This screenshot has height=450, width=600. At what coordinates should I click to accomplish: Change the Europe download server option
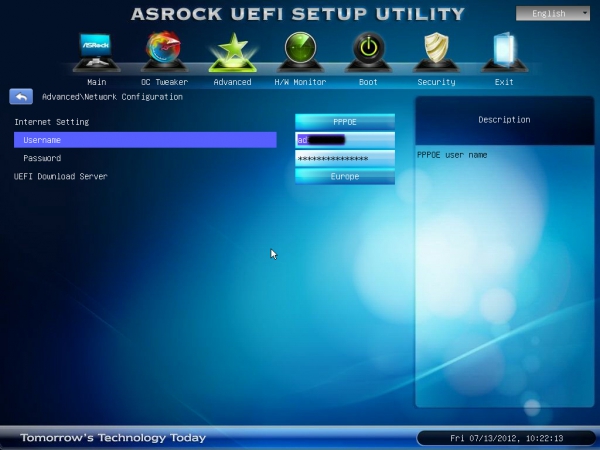[x=345, y=176]
